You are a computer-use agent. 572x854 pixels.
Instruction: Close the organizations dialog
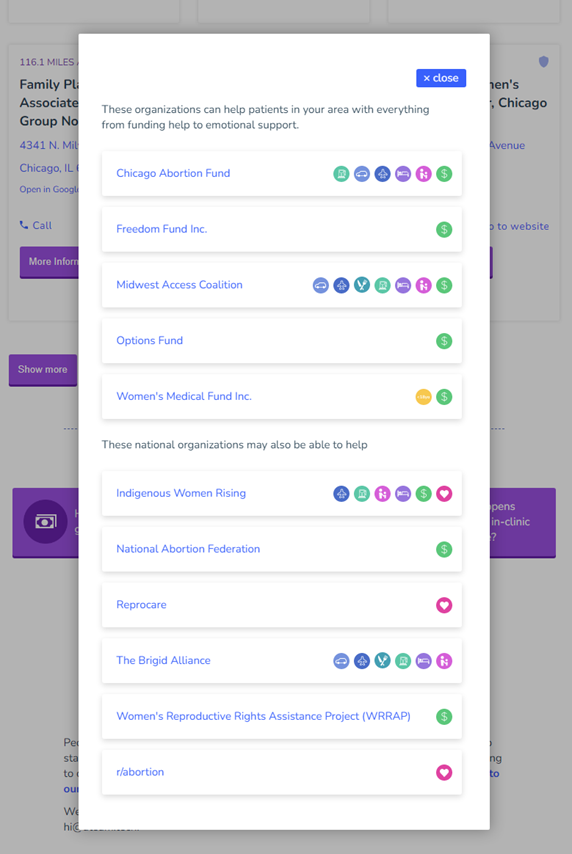click(x=441, y=78)
